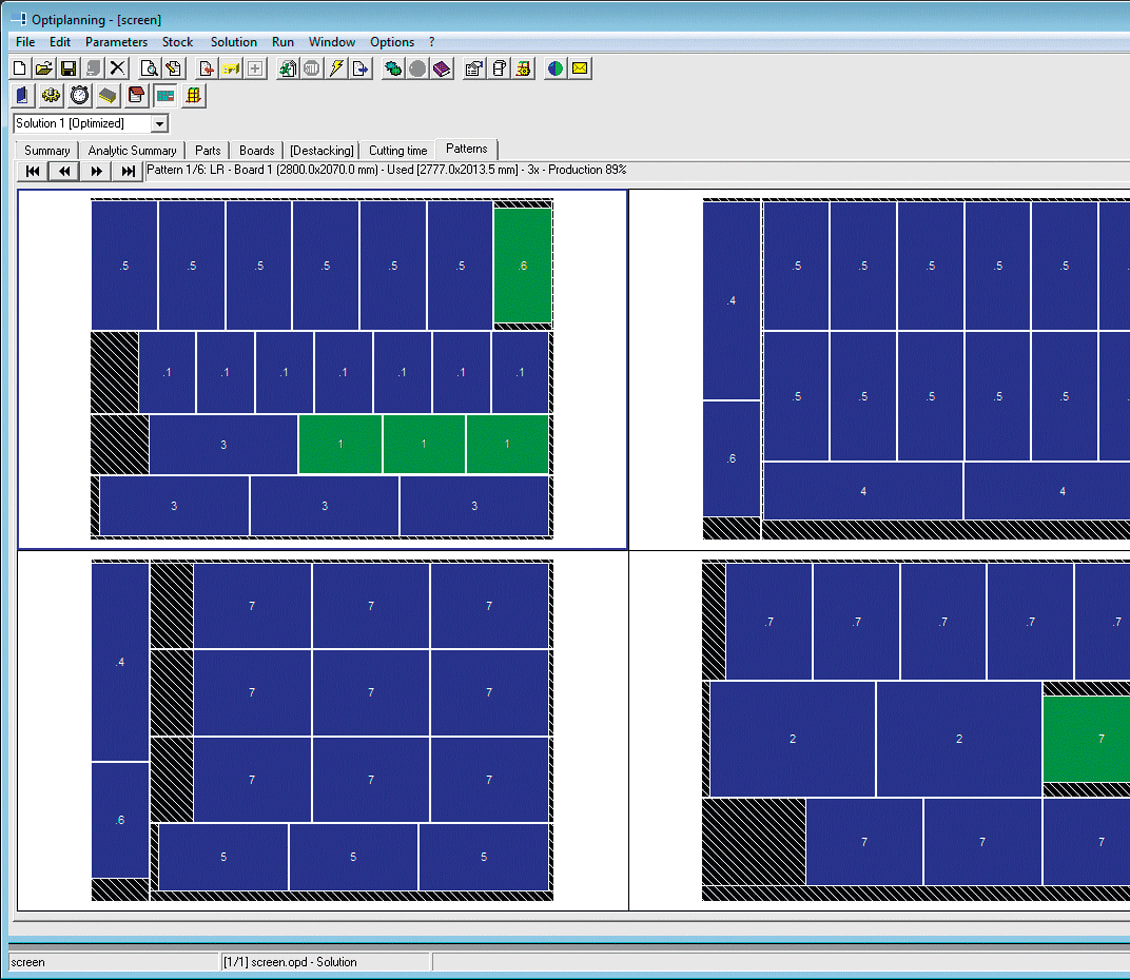Image resolution: width=1130 pixels, height=980 pixels.
Task: Click the yellow 3D grid icon
Action: click(193, 95)
